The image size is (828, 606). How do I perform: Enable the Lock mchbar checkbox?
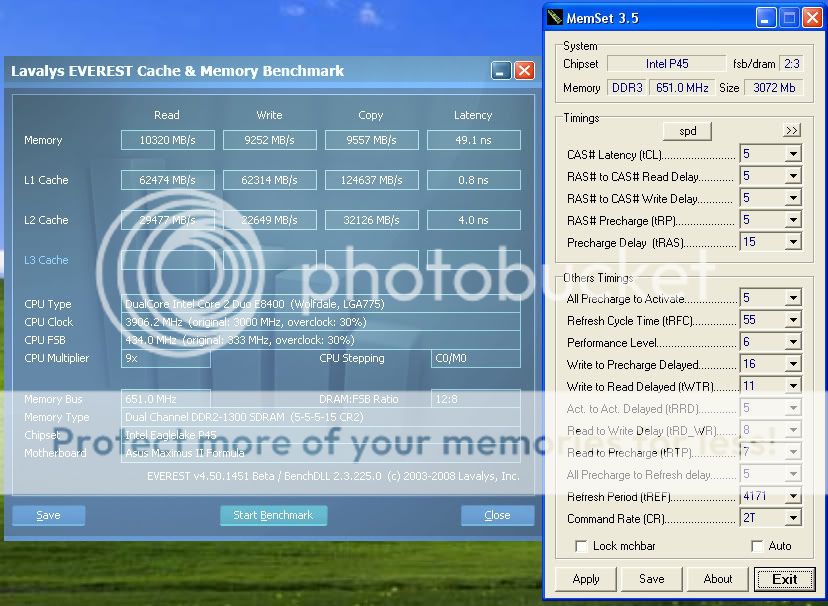[581, 546]
